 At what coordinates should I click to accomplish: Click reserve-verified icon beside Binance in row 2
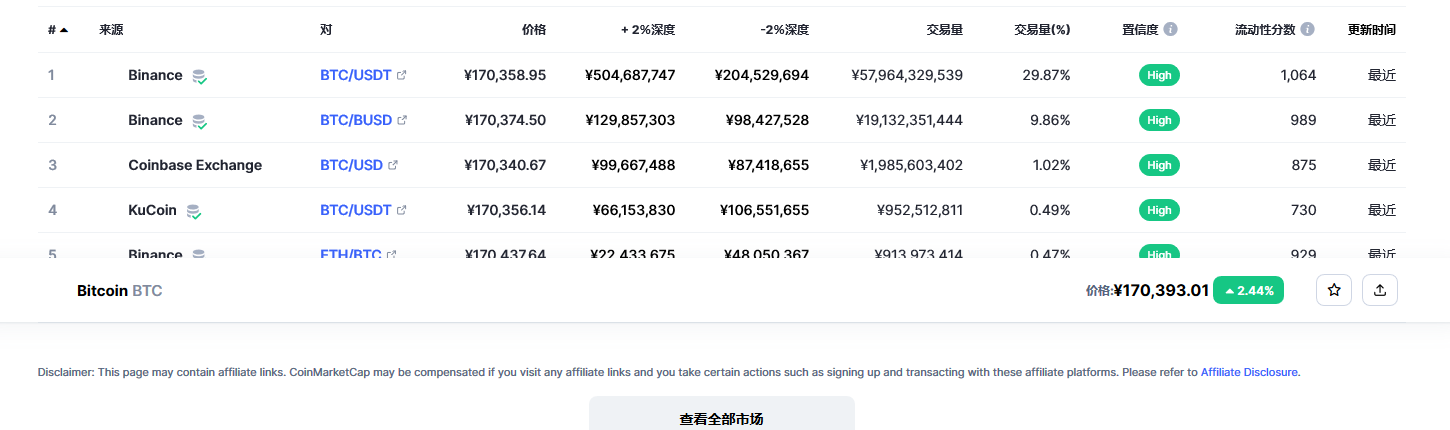200,121
